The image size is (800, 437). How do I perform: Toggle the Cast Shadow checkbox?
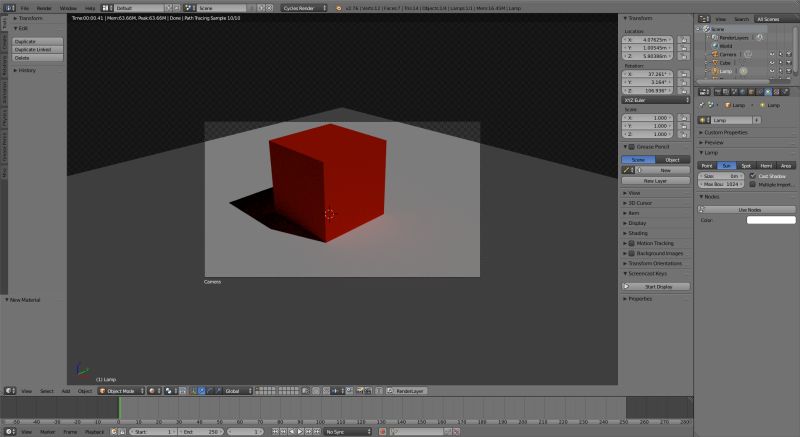[x=753, y=176]
